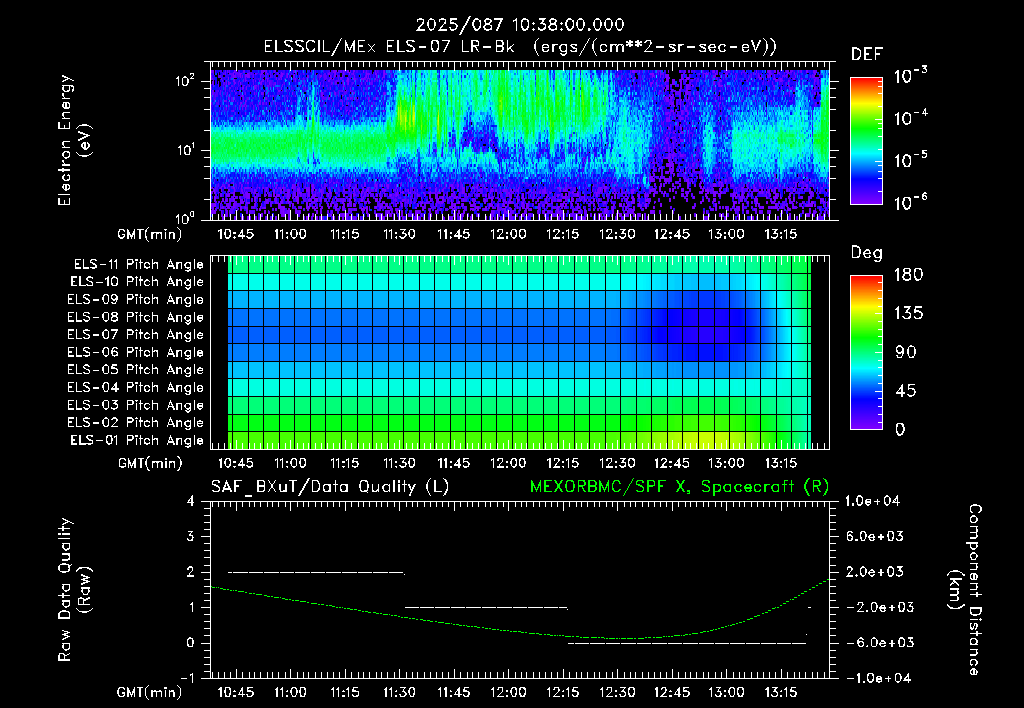Image resolution: width=1024 pixels, height=708 pixels.
Task: Click the Raw Data Quality (Raw) axis label
Action: [x=74, y=590]
